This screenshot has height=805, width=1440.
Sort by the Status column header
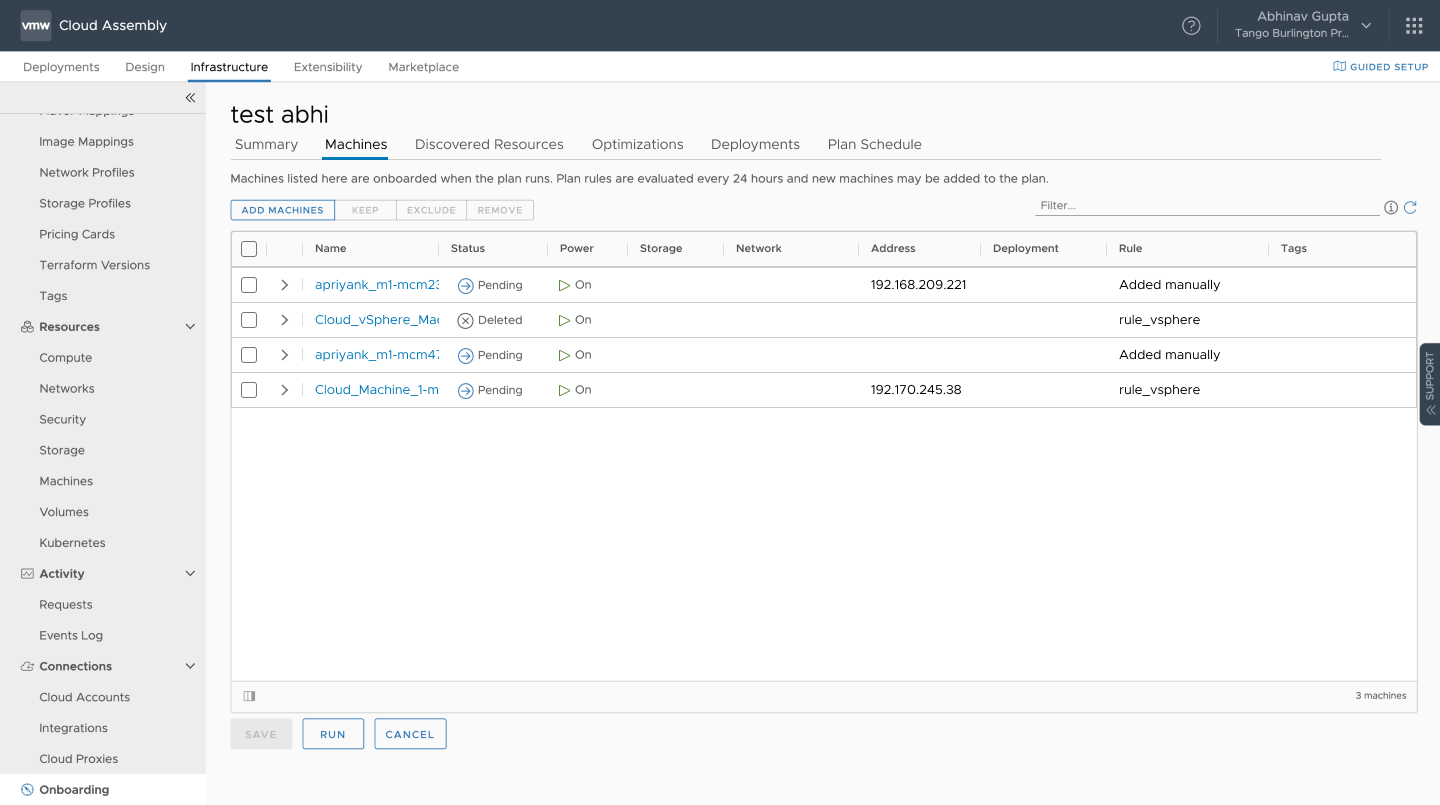point(468,249)
